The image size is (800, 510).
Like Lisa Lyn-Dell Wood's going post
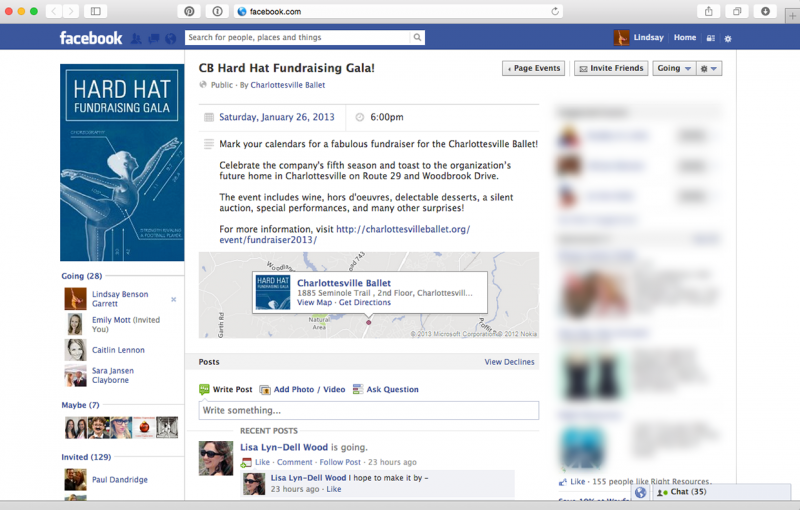(262, 463)
